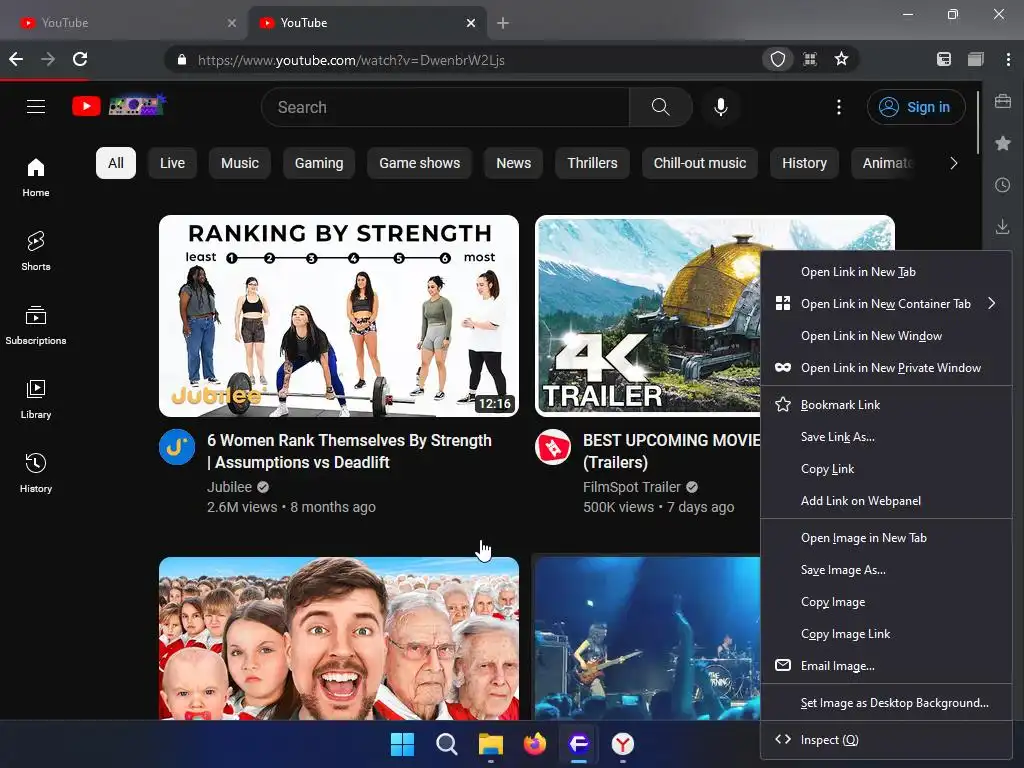Image resolution: width=1024 pixels, height=768 pixels.
Task: Reload the current YouTube page
Action: pos(80,59)
